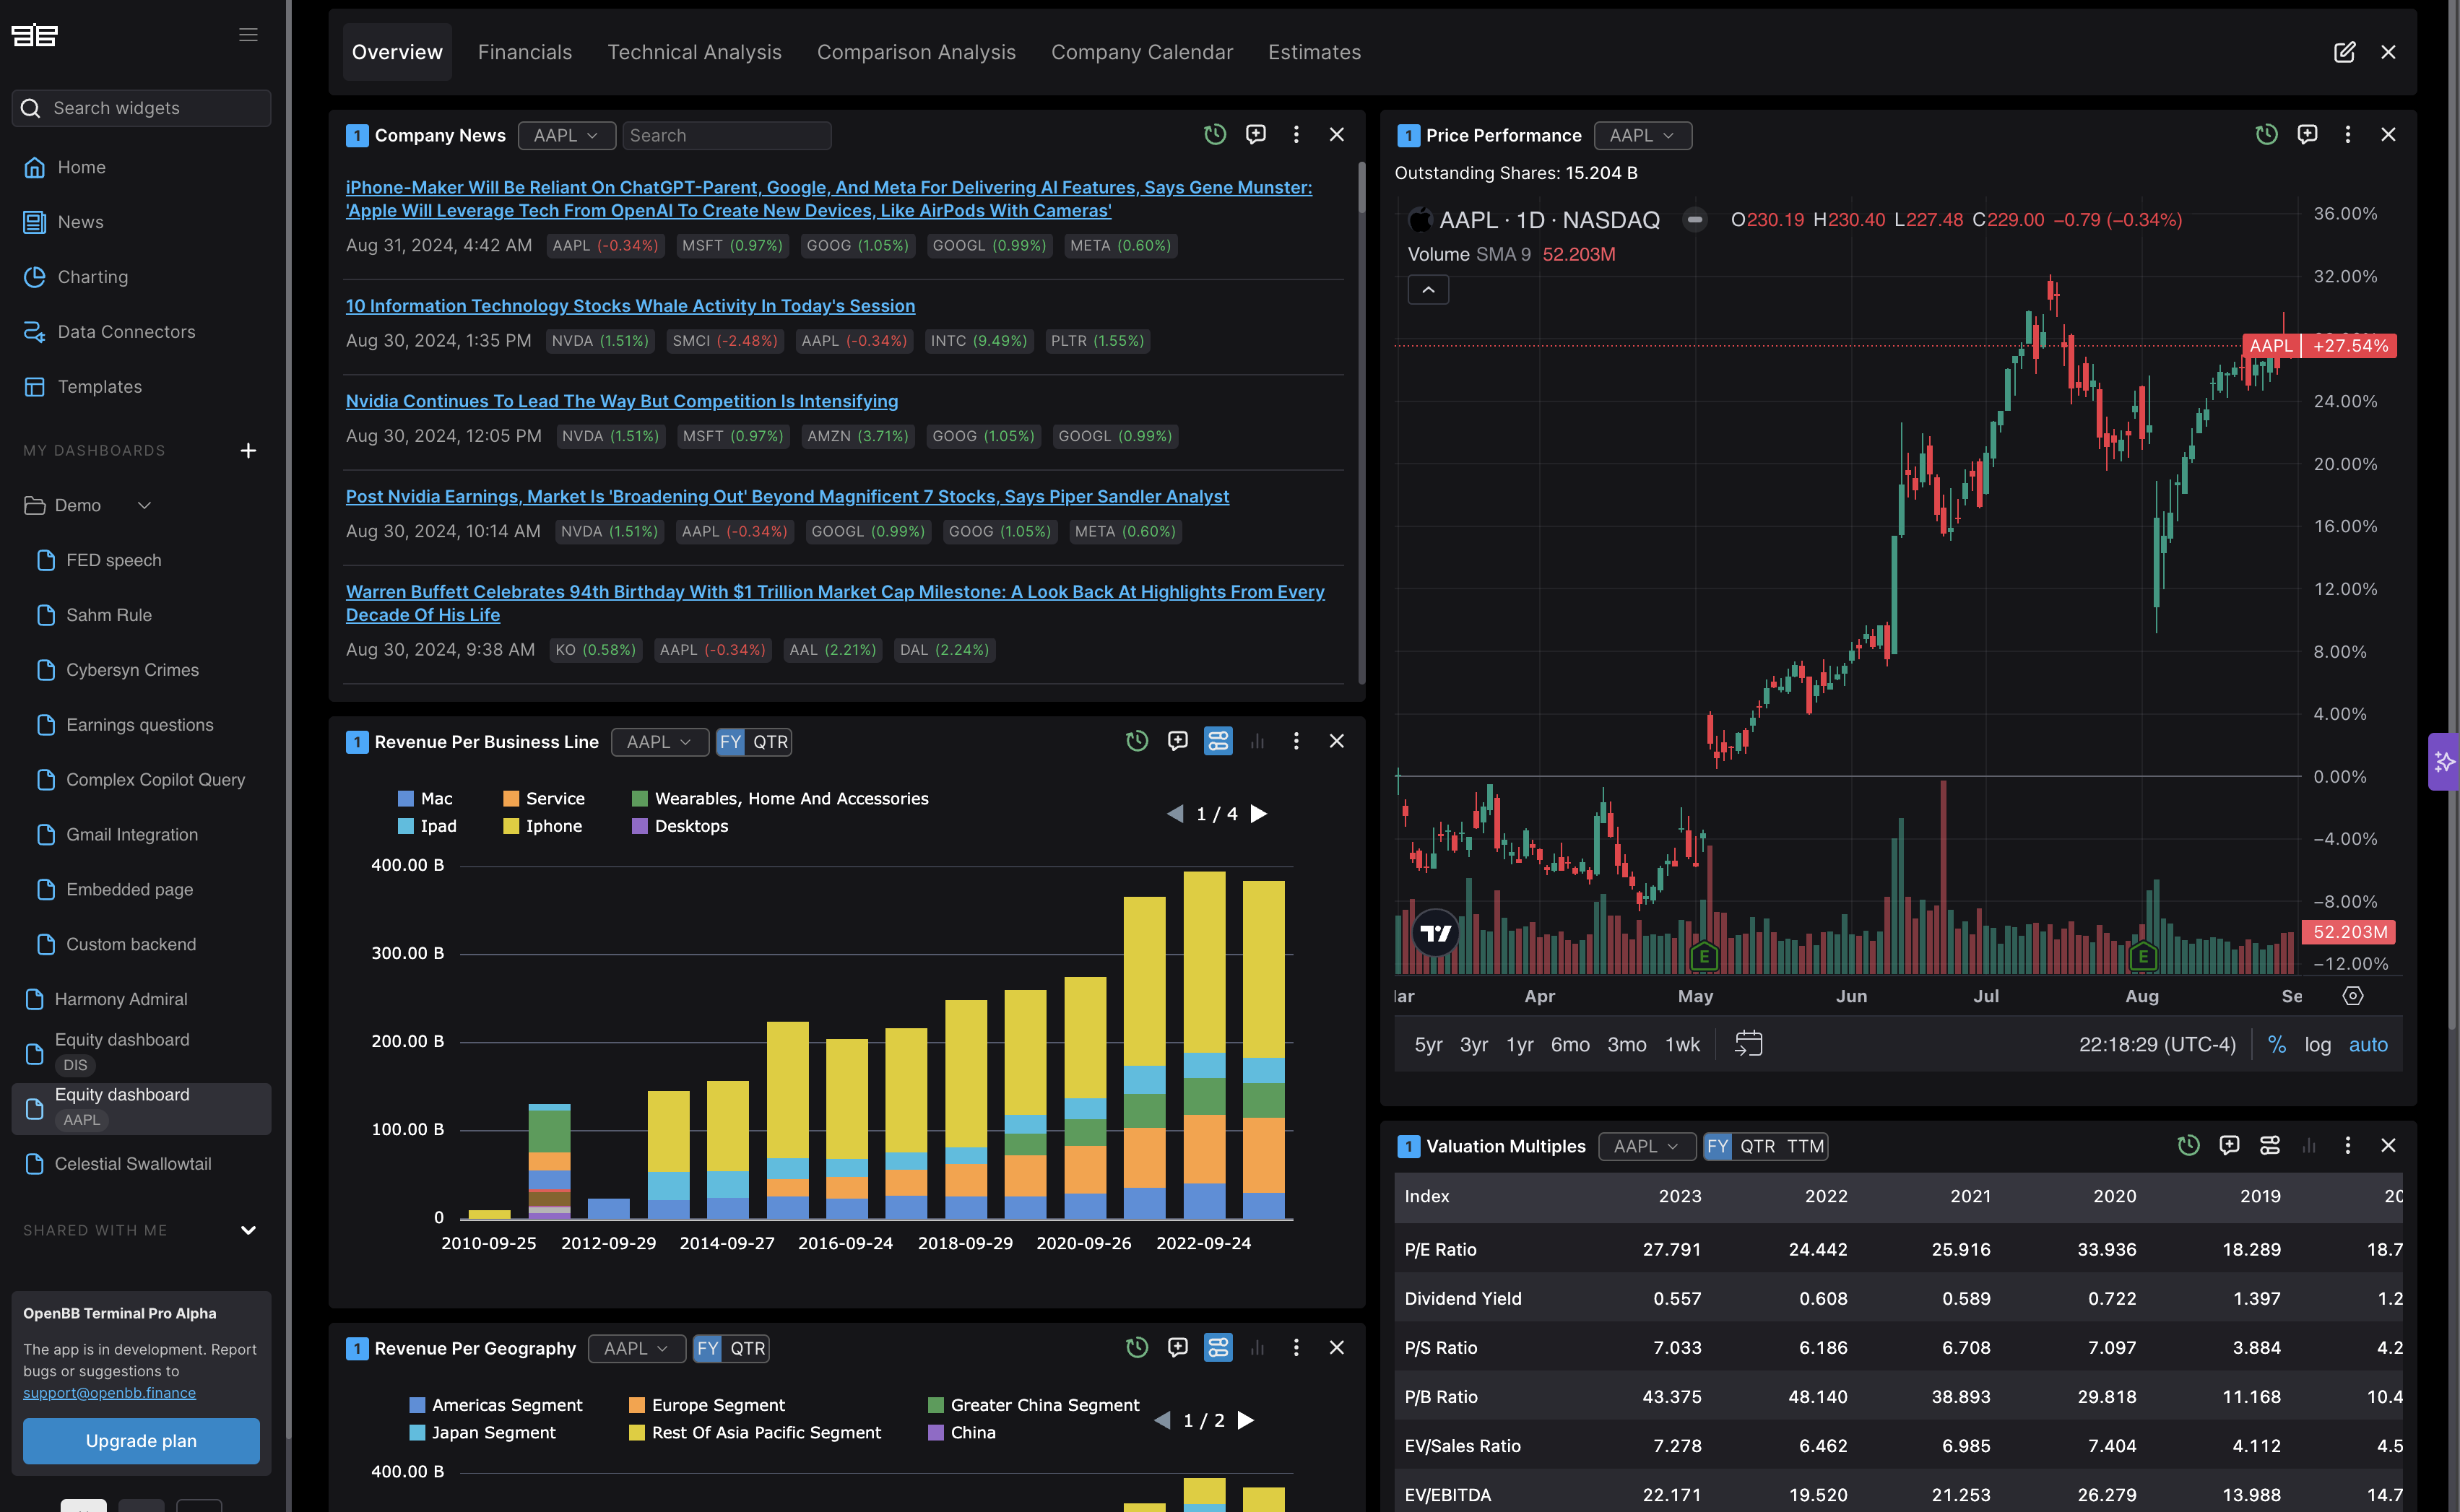2460x1512 pixels.
Task: Open AAPL ticker dropdown in Company News
Action: 566,135
